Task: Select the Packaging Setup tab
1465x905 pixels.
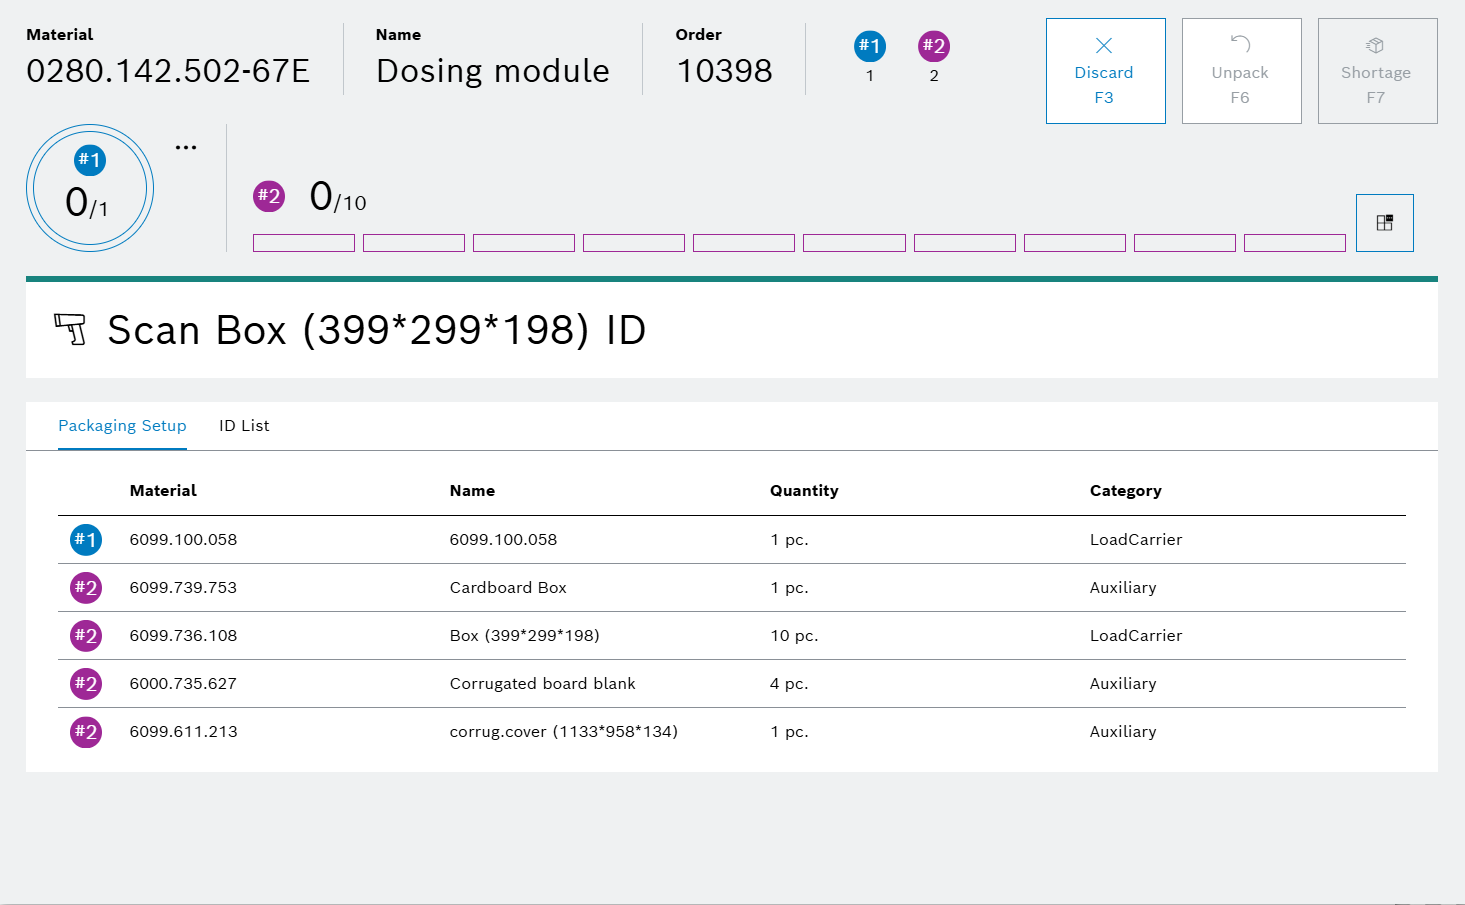Action: tap(122, 426)
